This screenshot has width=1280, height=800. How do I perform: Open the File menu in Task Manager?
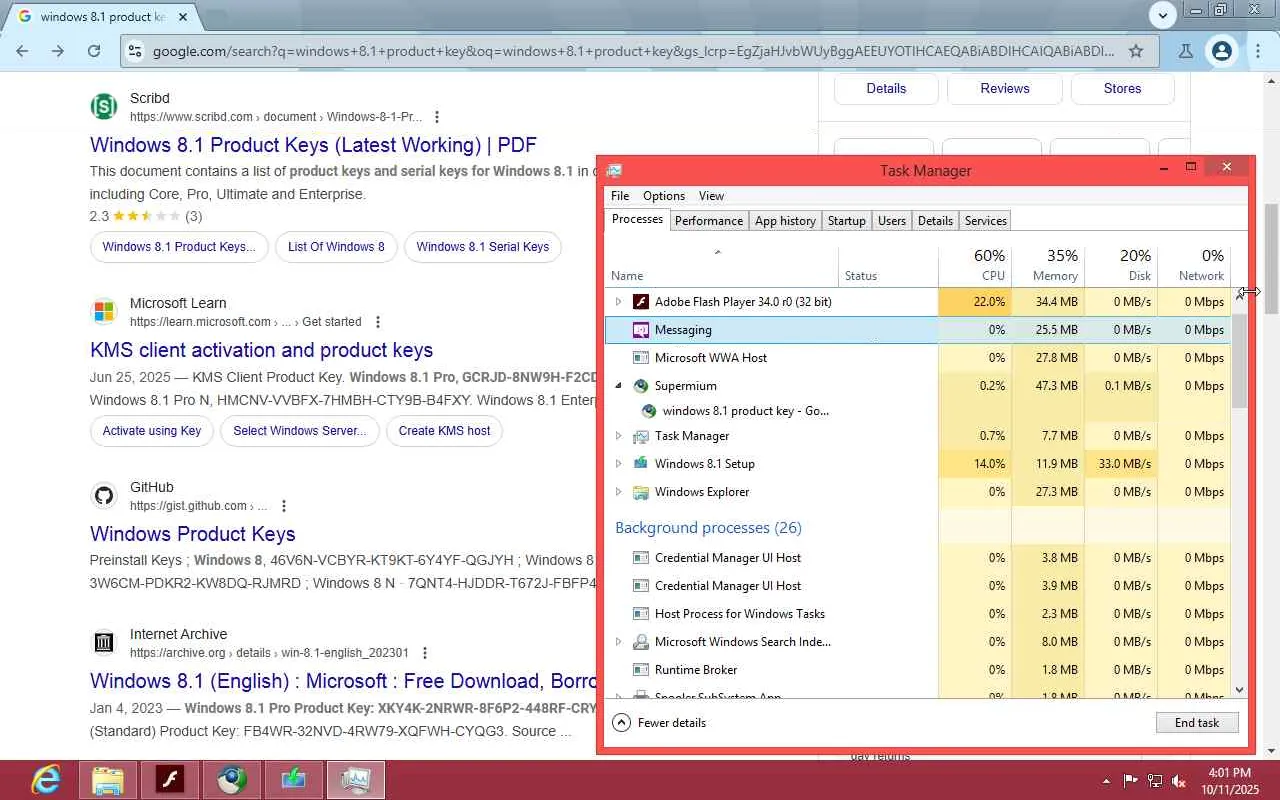pyautogui.click(x=620, y=196)
